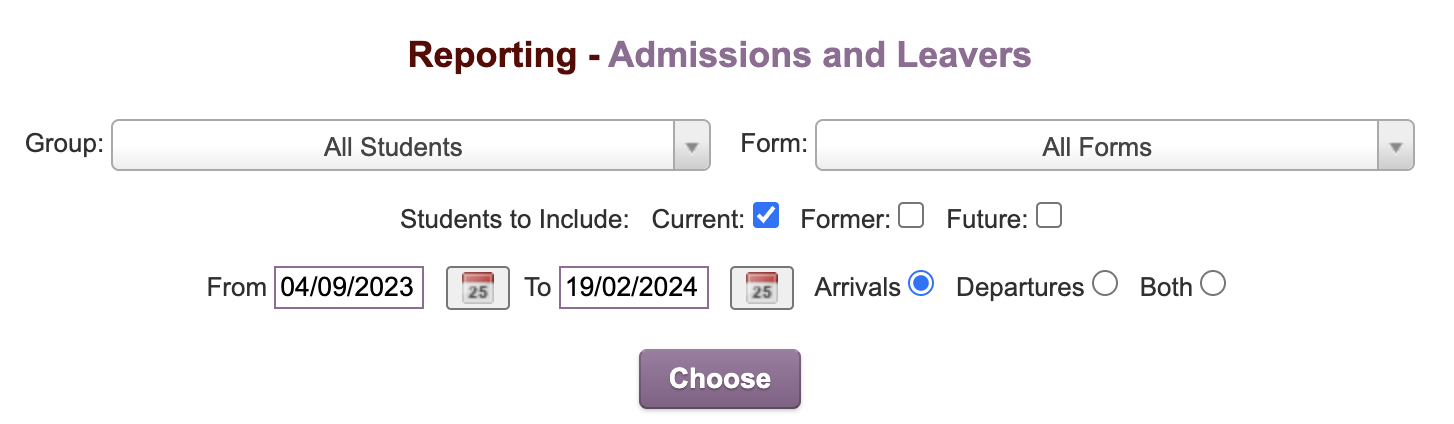Choose the Both radio option
The width and height of the screenshot is (1454, 424).
tap(1213, 284)
